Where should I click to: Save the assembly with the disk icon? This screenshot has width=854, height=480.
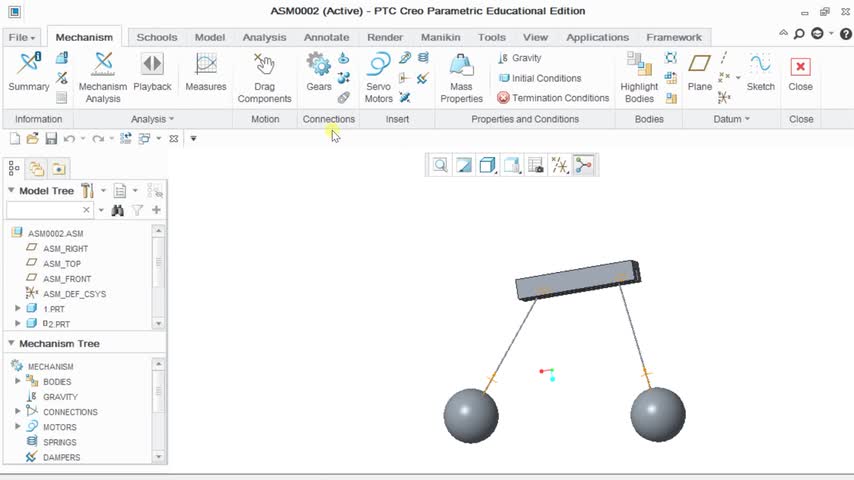tap(51, 138)
